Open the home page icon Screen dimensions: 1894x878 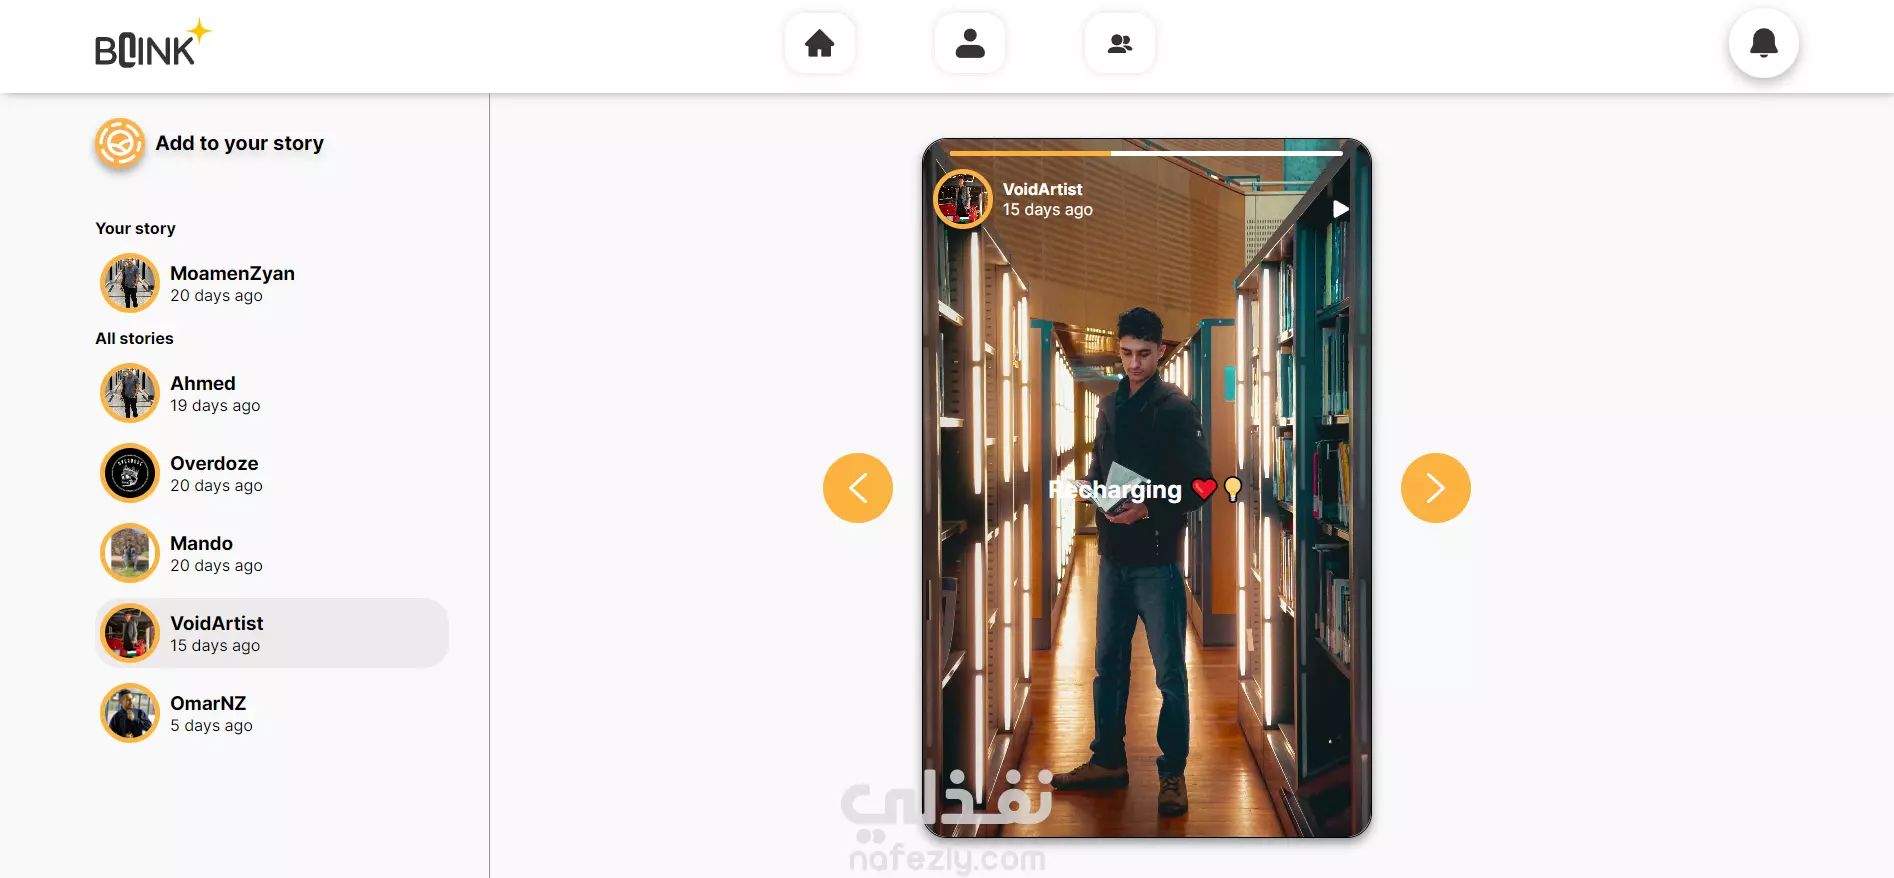tap(820, 43)
